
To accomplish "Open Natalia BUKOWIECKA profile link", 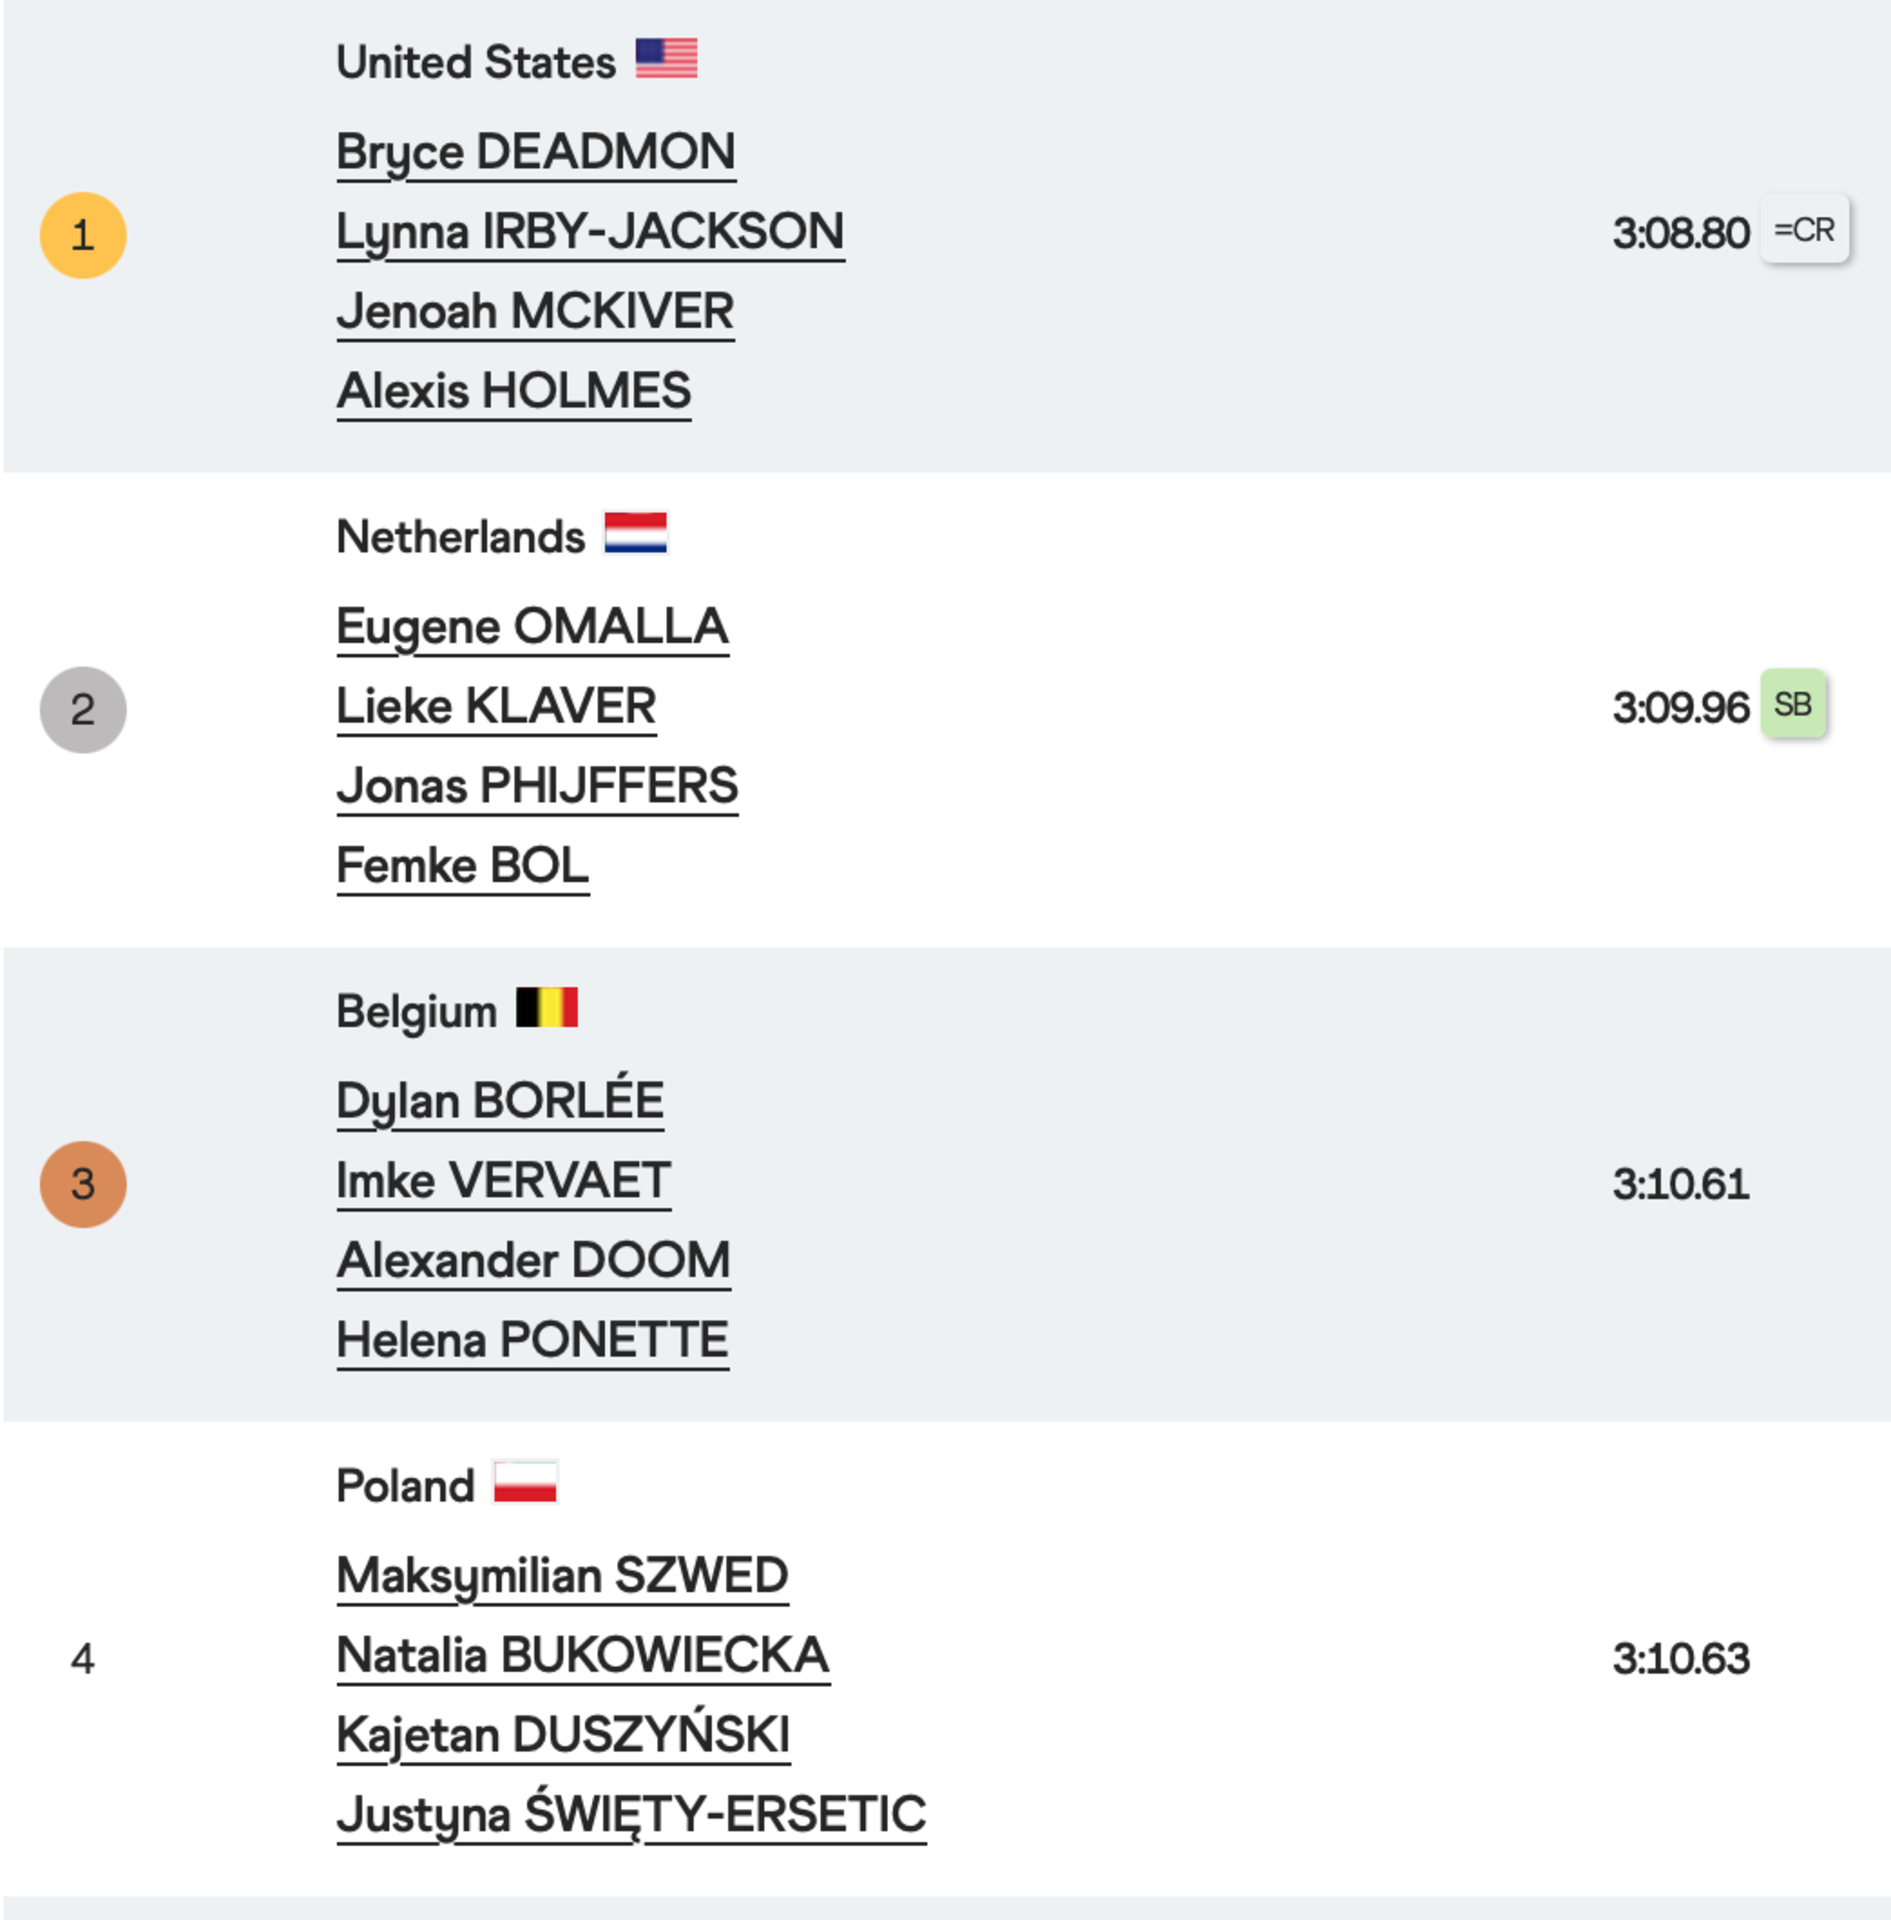I will [583, 1656].
